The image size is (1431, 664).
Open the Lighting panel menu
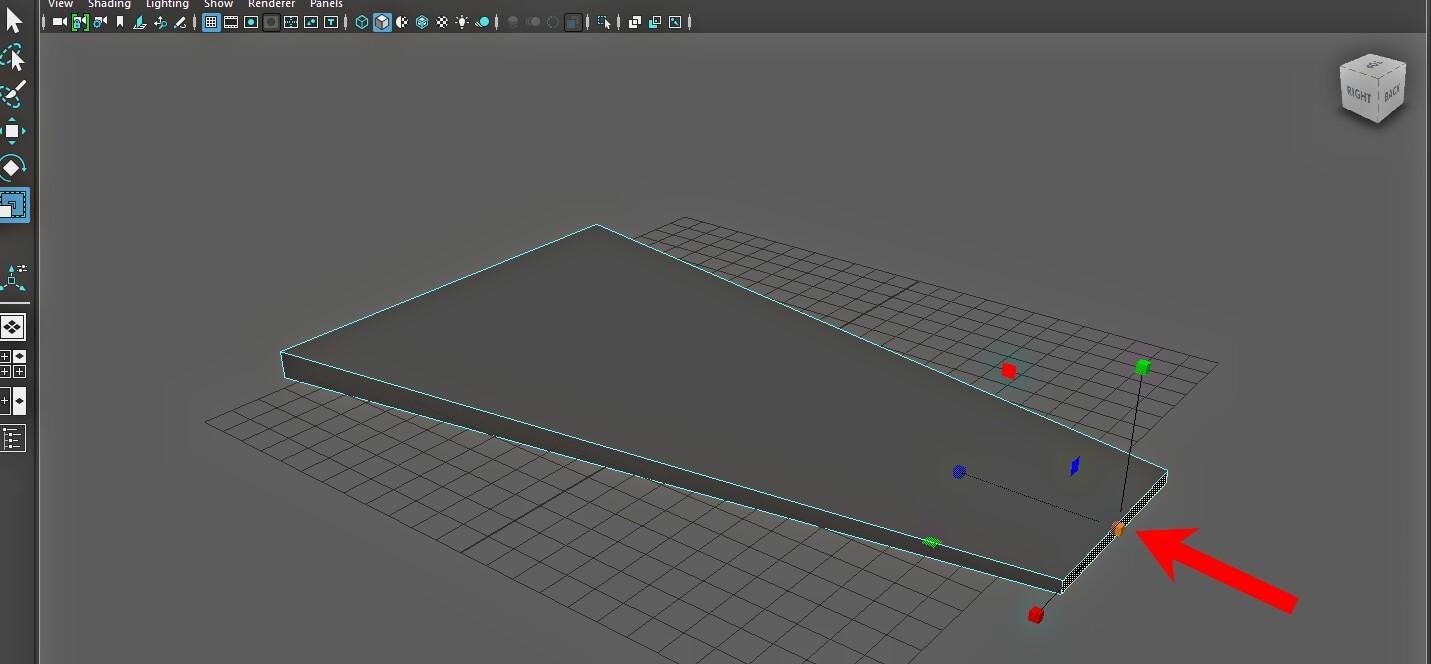pos(167,4)
